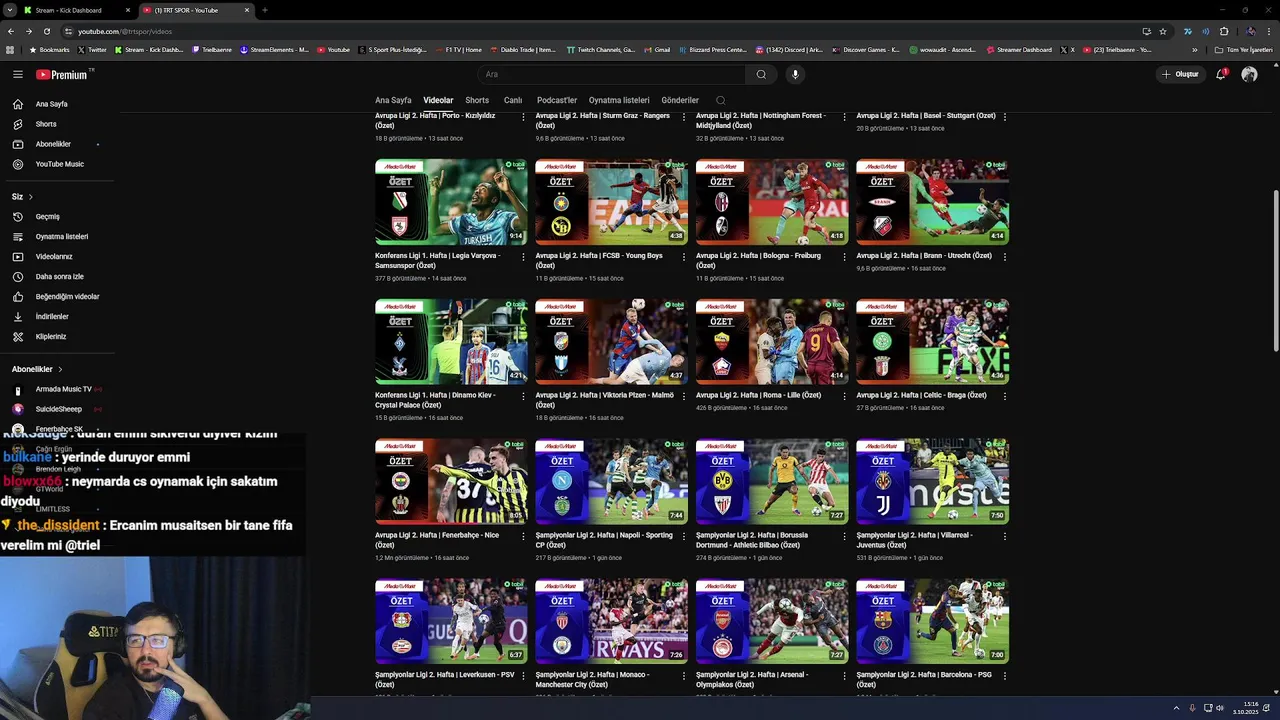Click the channel search magnifier icon
This screenshot has width=1280, height=720.
click(x=720, y=100)
